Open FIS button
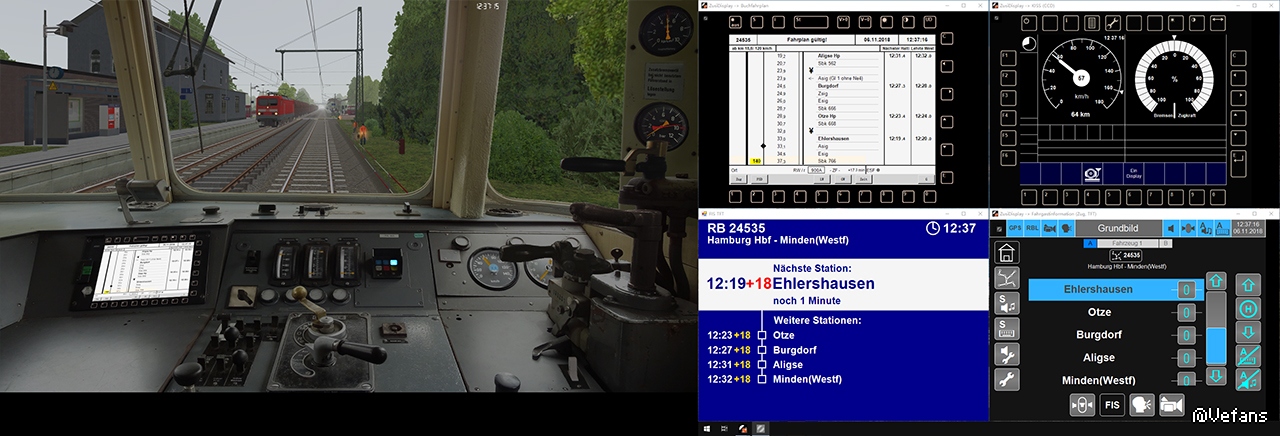 point(1112,405)
